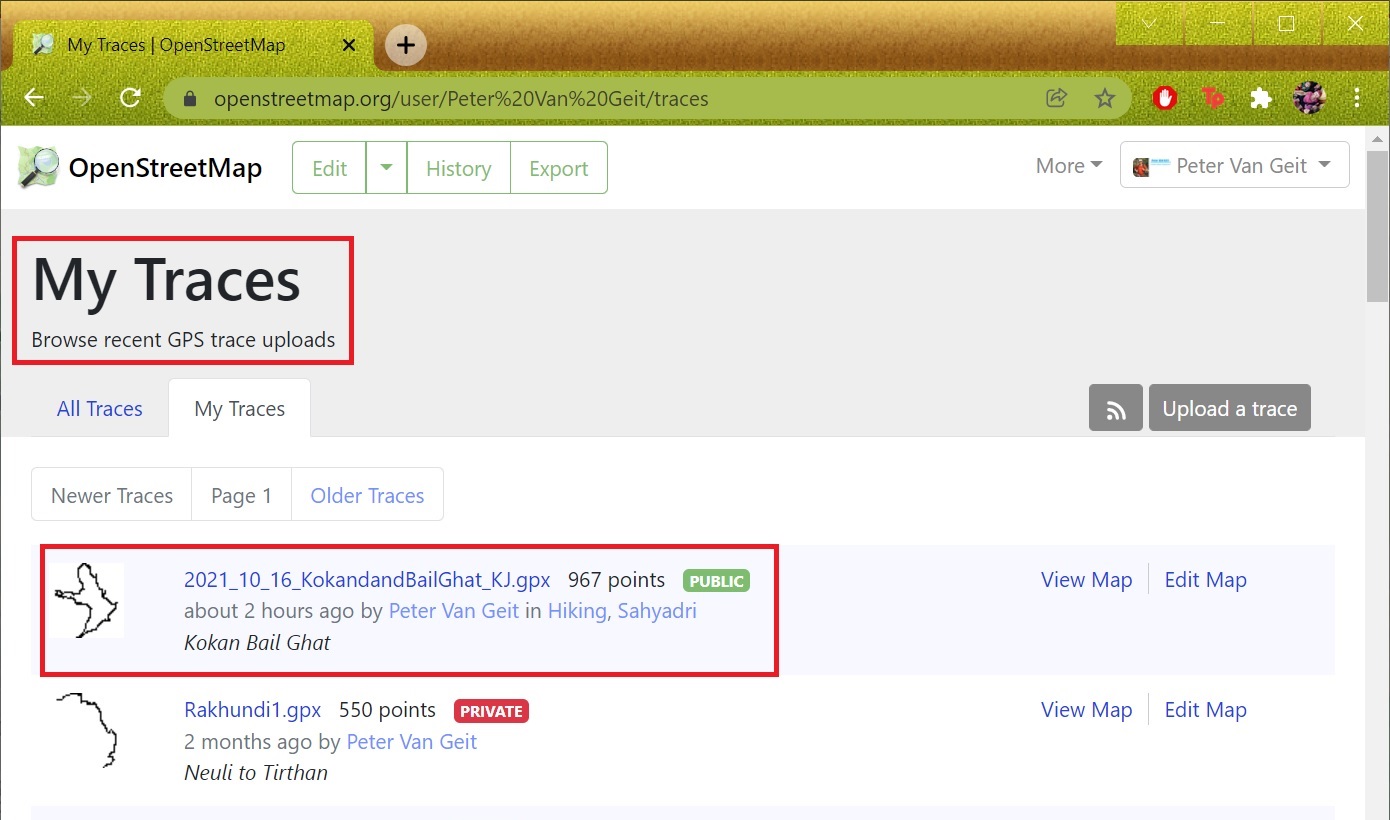Close the My Traces browser tab
The width and height of the screenshot is (1390, 820).
pyautogui.click(x=349, y=45)
